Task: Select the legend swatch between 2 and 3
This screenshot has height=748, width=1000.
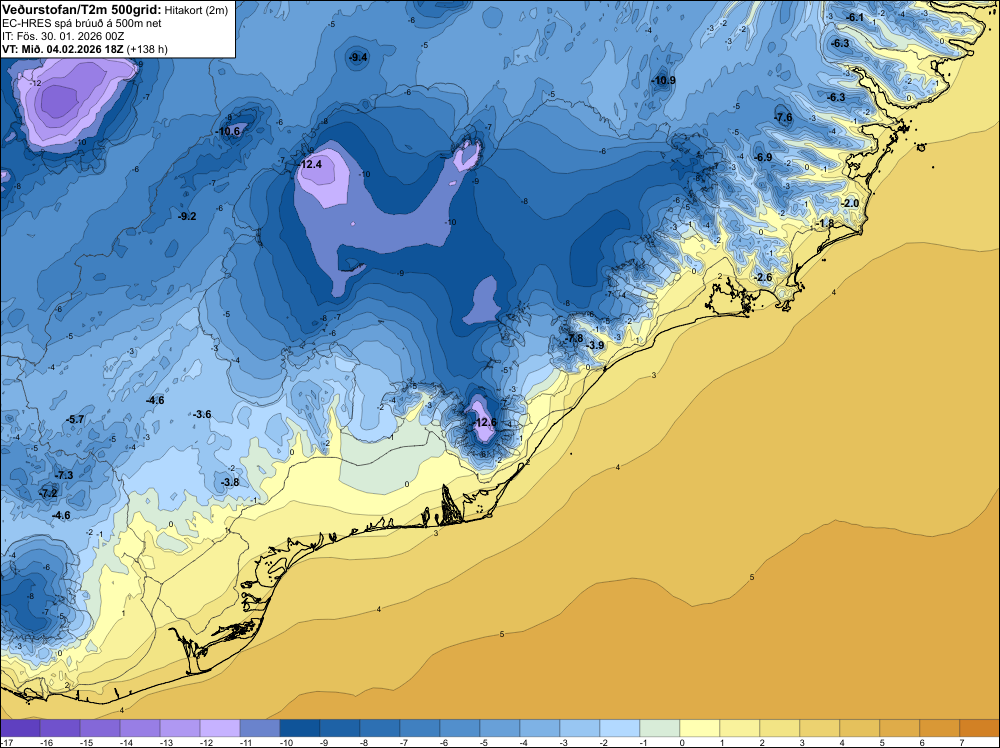Action: point(779,728)
